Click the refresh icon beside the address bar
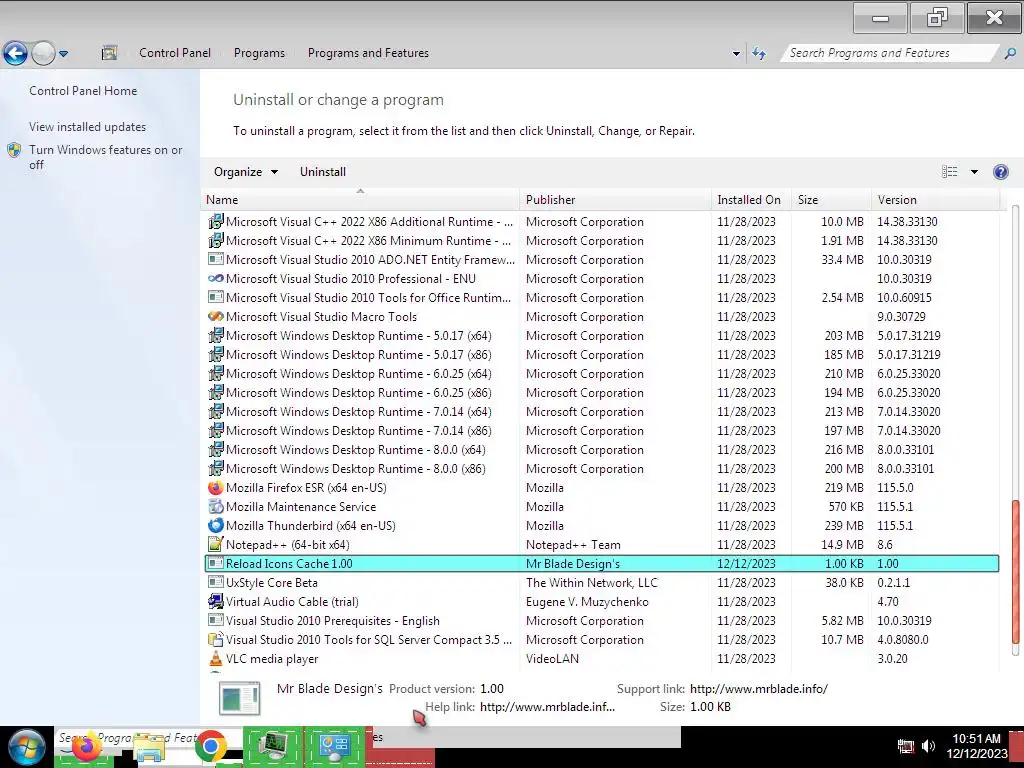 coord(759,53)
